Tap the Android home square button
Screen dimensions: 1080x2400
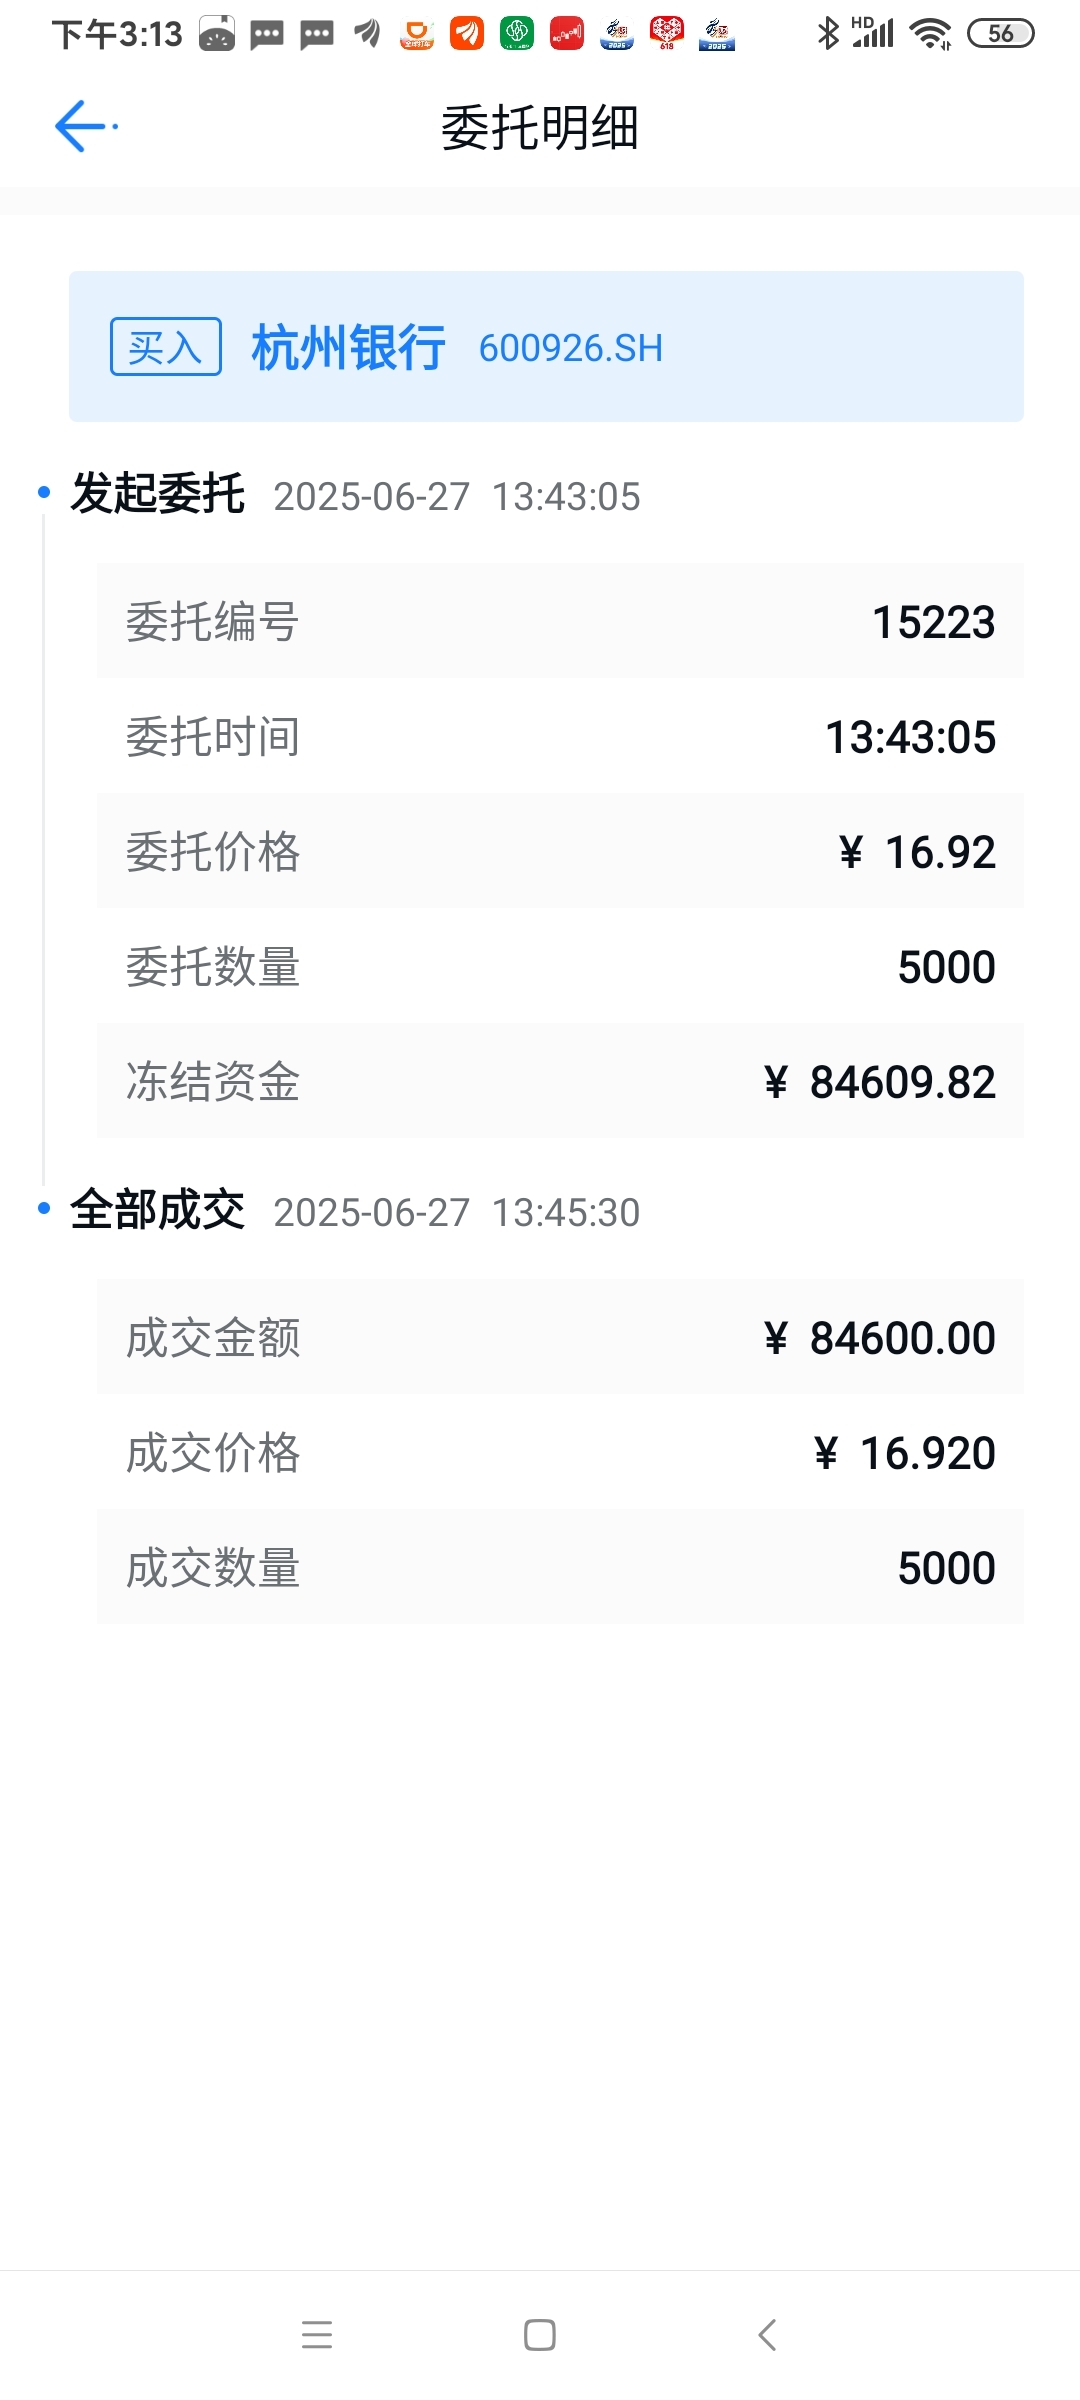(x=540, y=2335)
